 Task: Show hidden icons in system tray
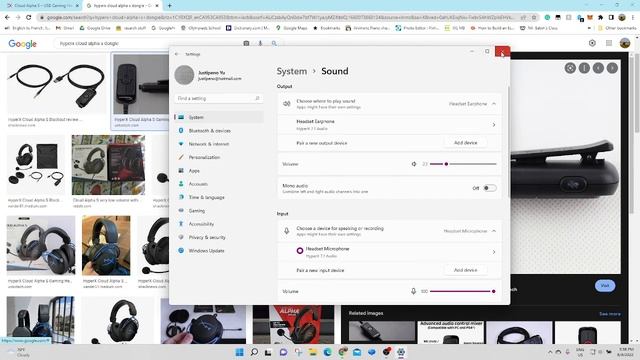pyautogui.click(x=550, y=352)
